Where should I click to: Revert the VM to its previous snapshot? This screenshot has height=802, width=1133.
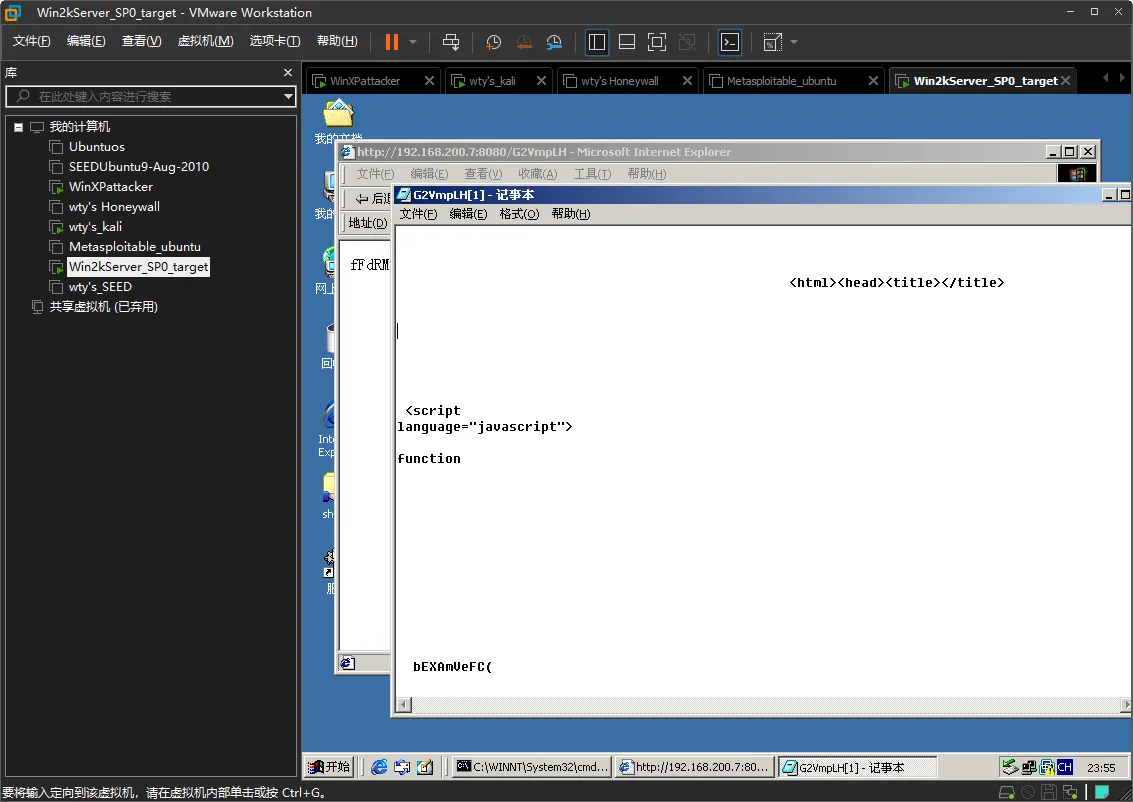(524, 42)
